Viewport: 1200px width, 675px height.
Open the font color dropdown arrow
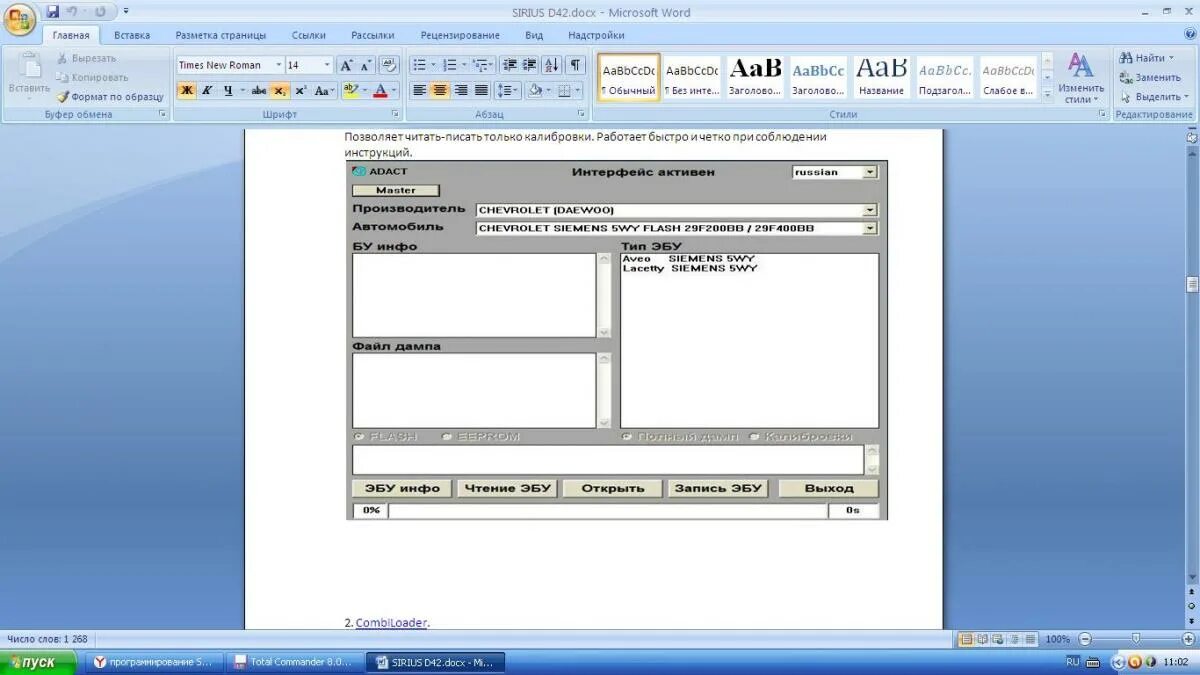pyautogui.click(x=394, y=90)
